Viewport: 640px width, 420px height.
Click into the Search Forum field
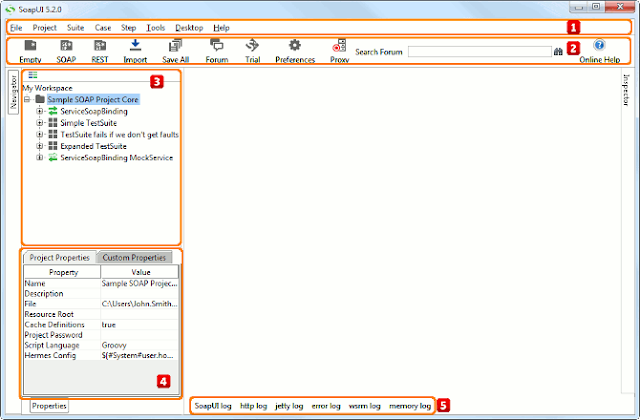(480, 51)
